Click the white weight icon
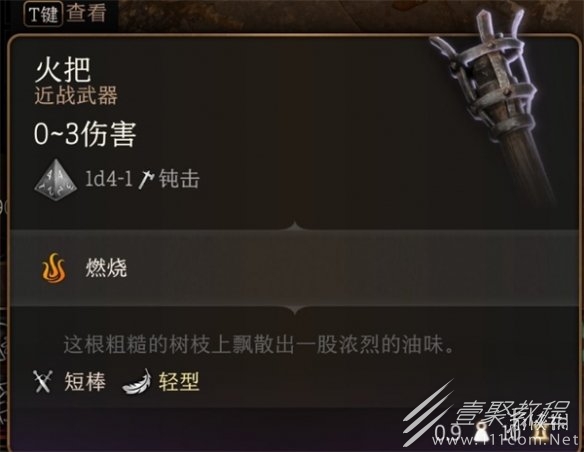This screenshot has width=584, height=452. [x=482, y=433]
